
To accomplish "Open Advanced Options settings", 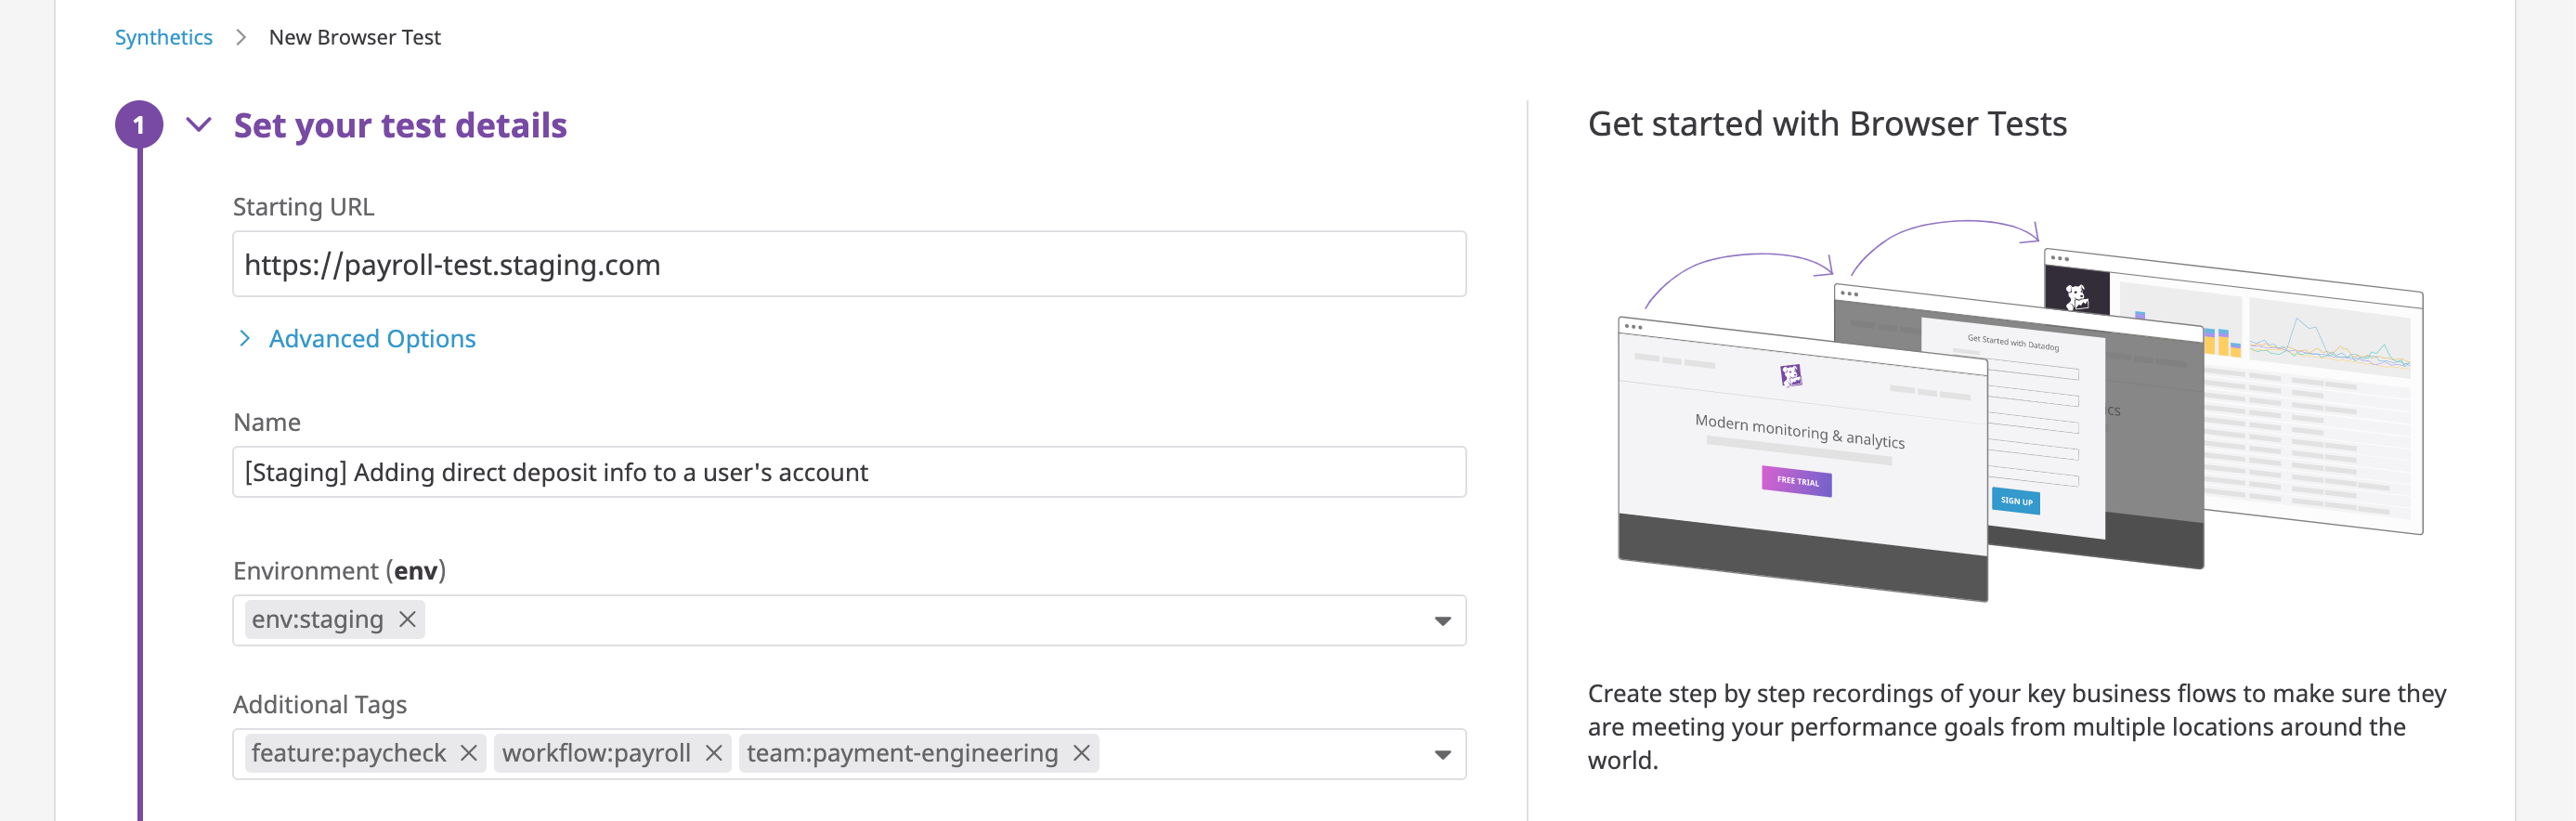I will 371,338.
